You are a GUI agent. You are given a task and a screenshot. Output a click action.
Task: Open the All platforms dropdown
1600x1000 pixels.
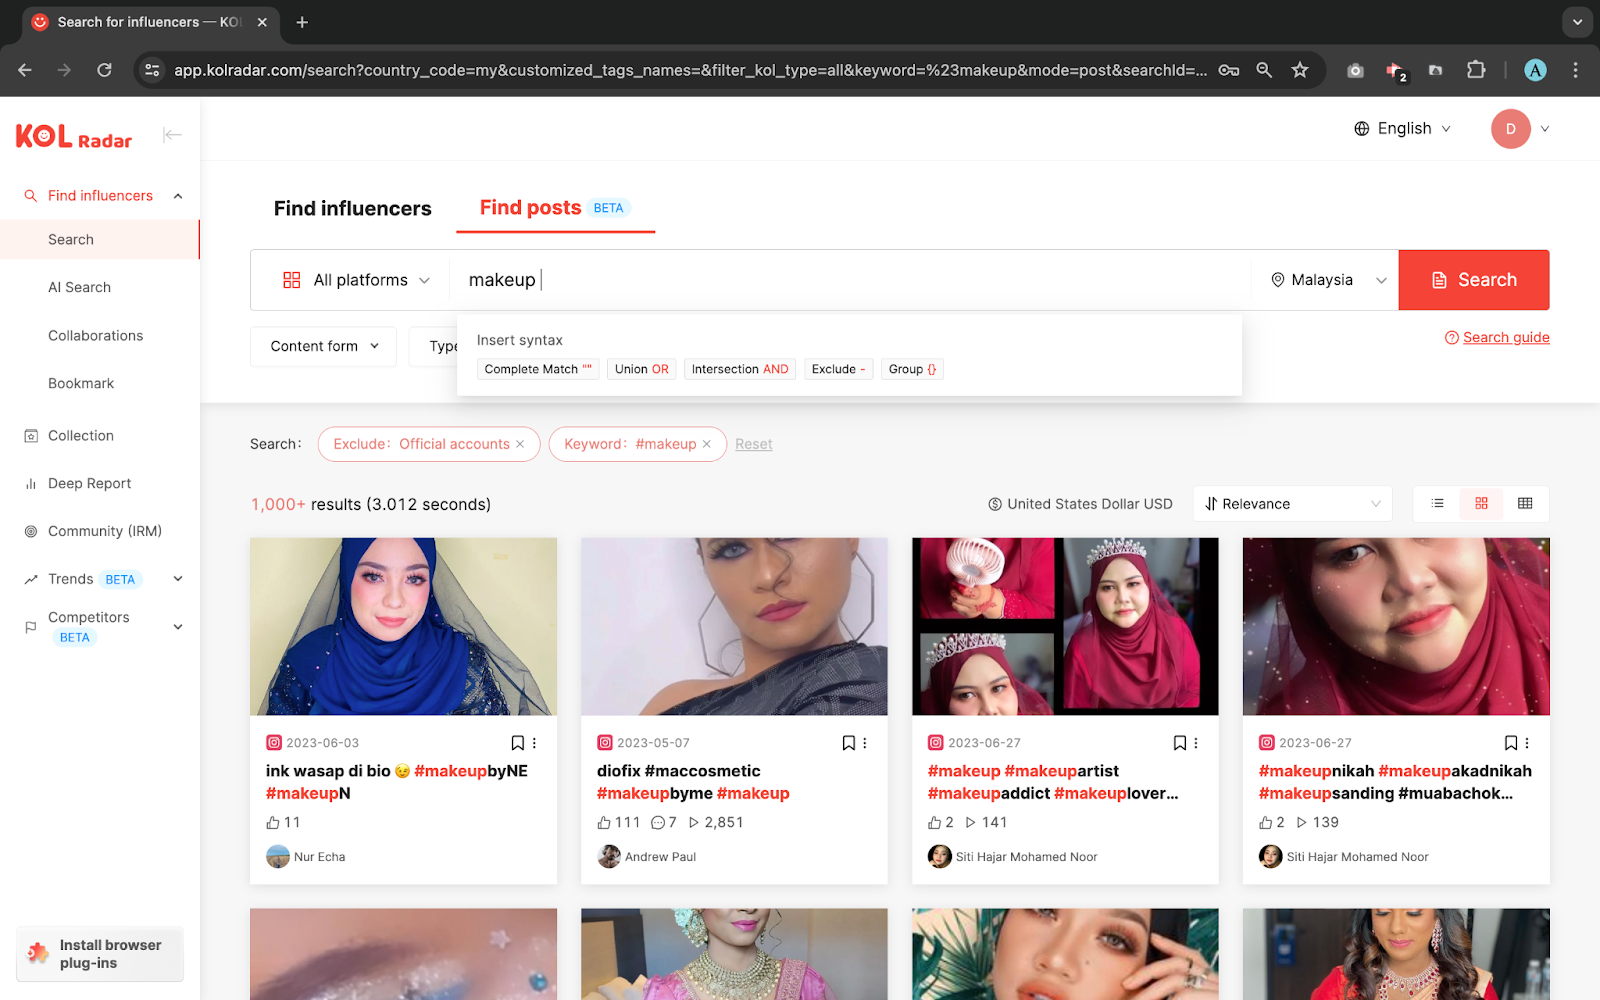(356, 280)
